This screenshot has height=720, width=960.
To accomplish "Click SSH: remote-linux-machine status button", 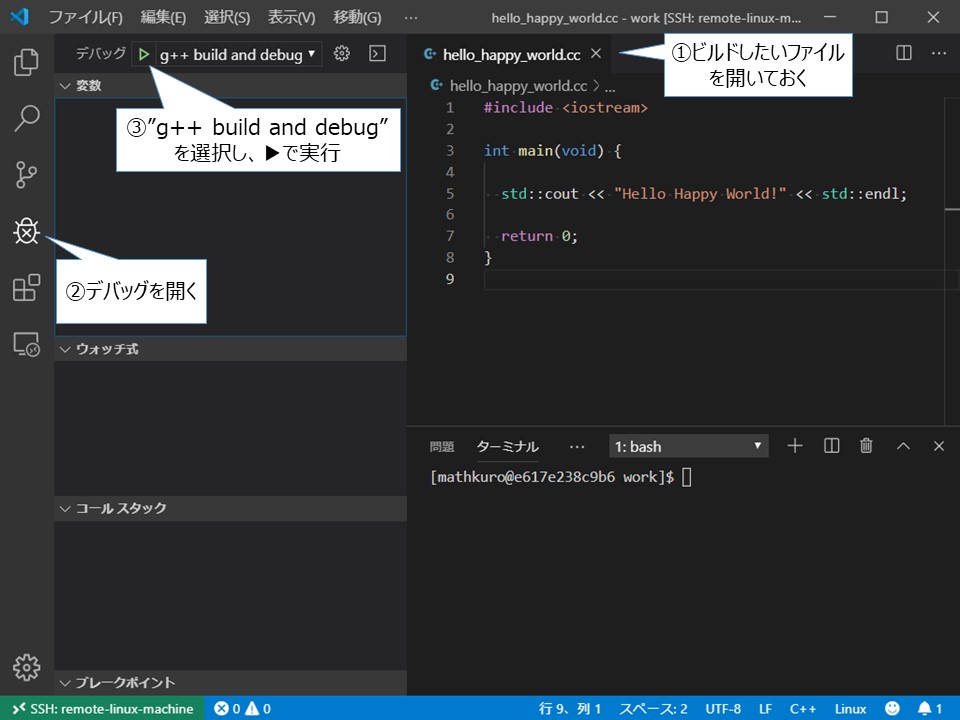I will pyautogui.click(x=102, y=708).
